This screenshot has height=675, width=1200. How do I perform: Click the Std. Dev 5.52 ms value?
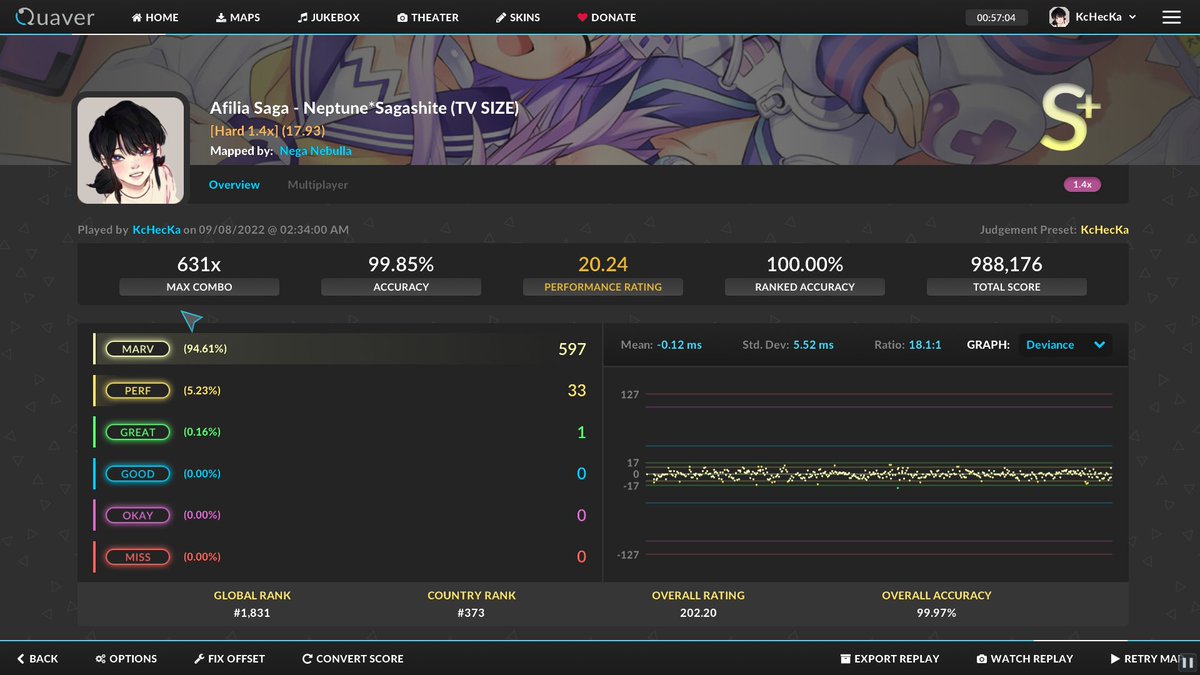[813, 345]
